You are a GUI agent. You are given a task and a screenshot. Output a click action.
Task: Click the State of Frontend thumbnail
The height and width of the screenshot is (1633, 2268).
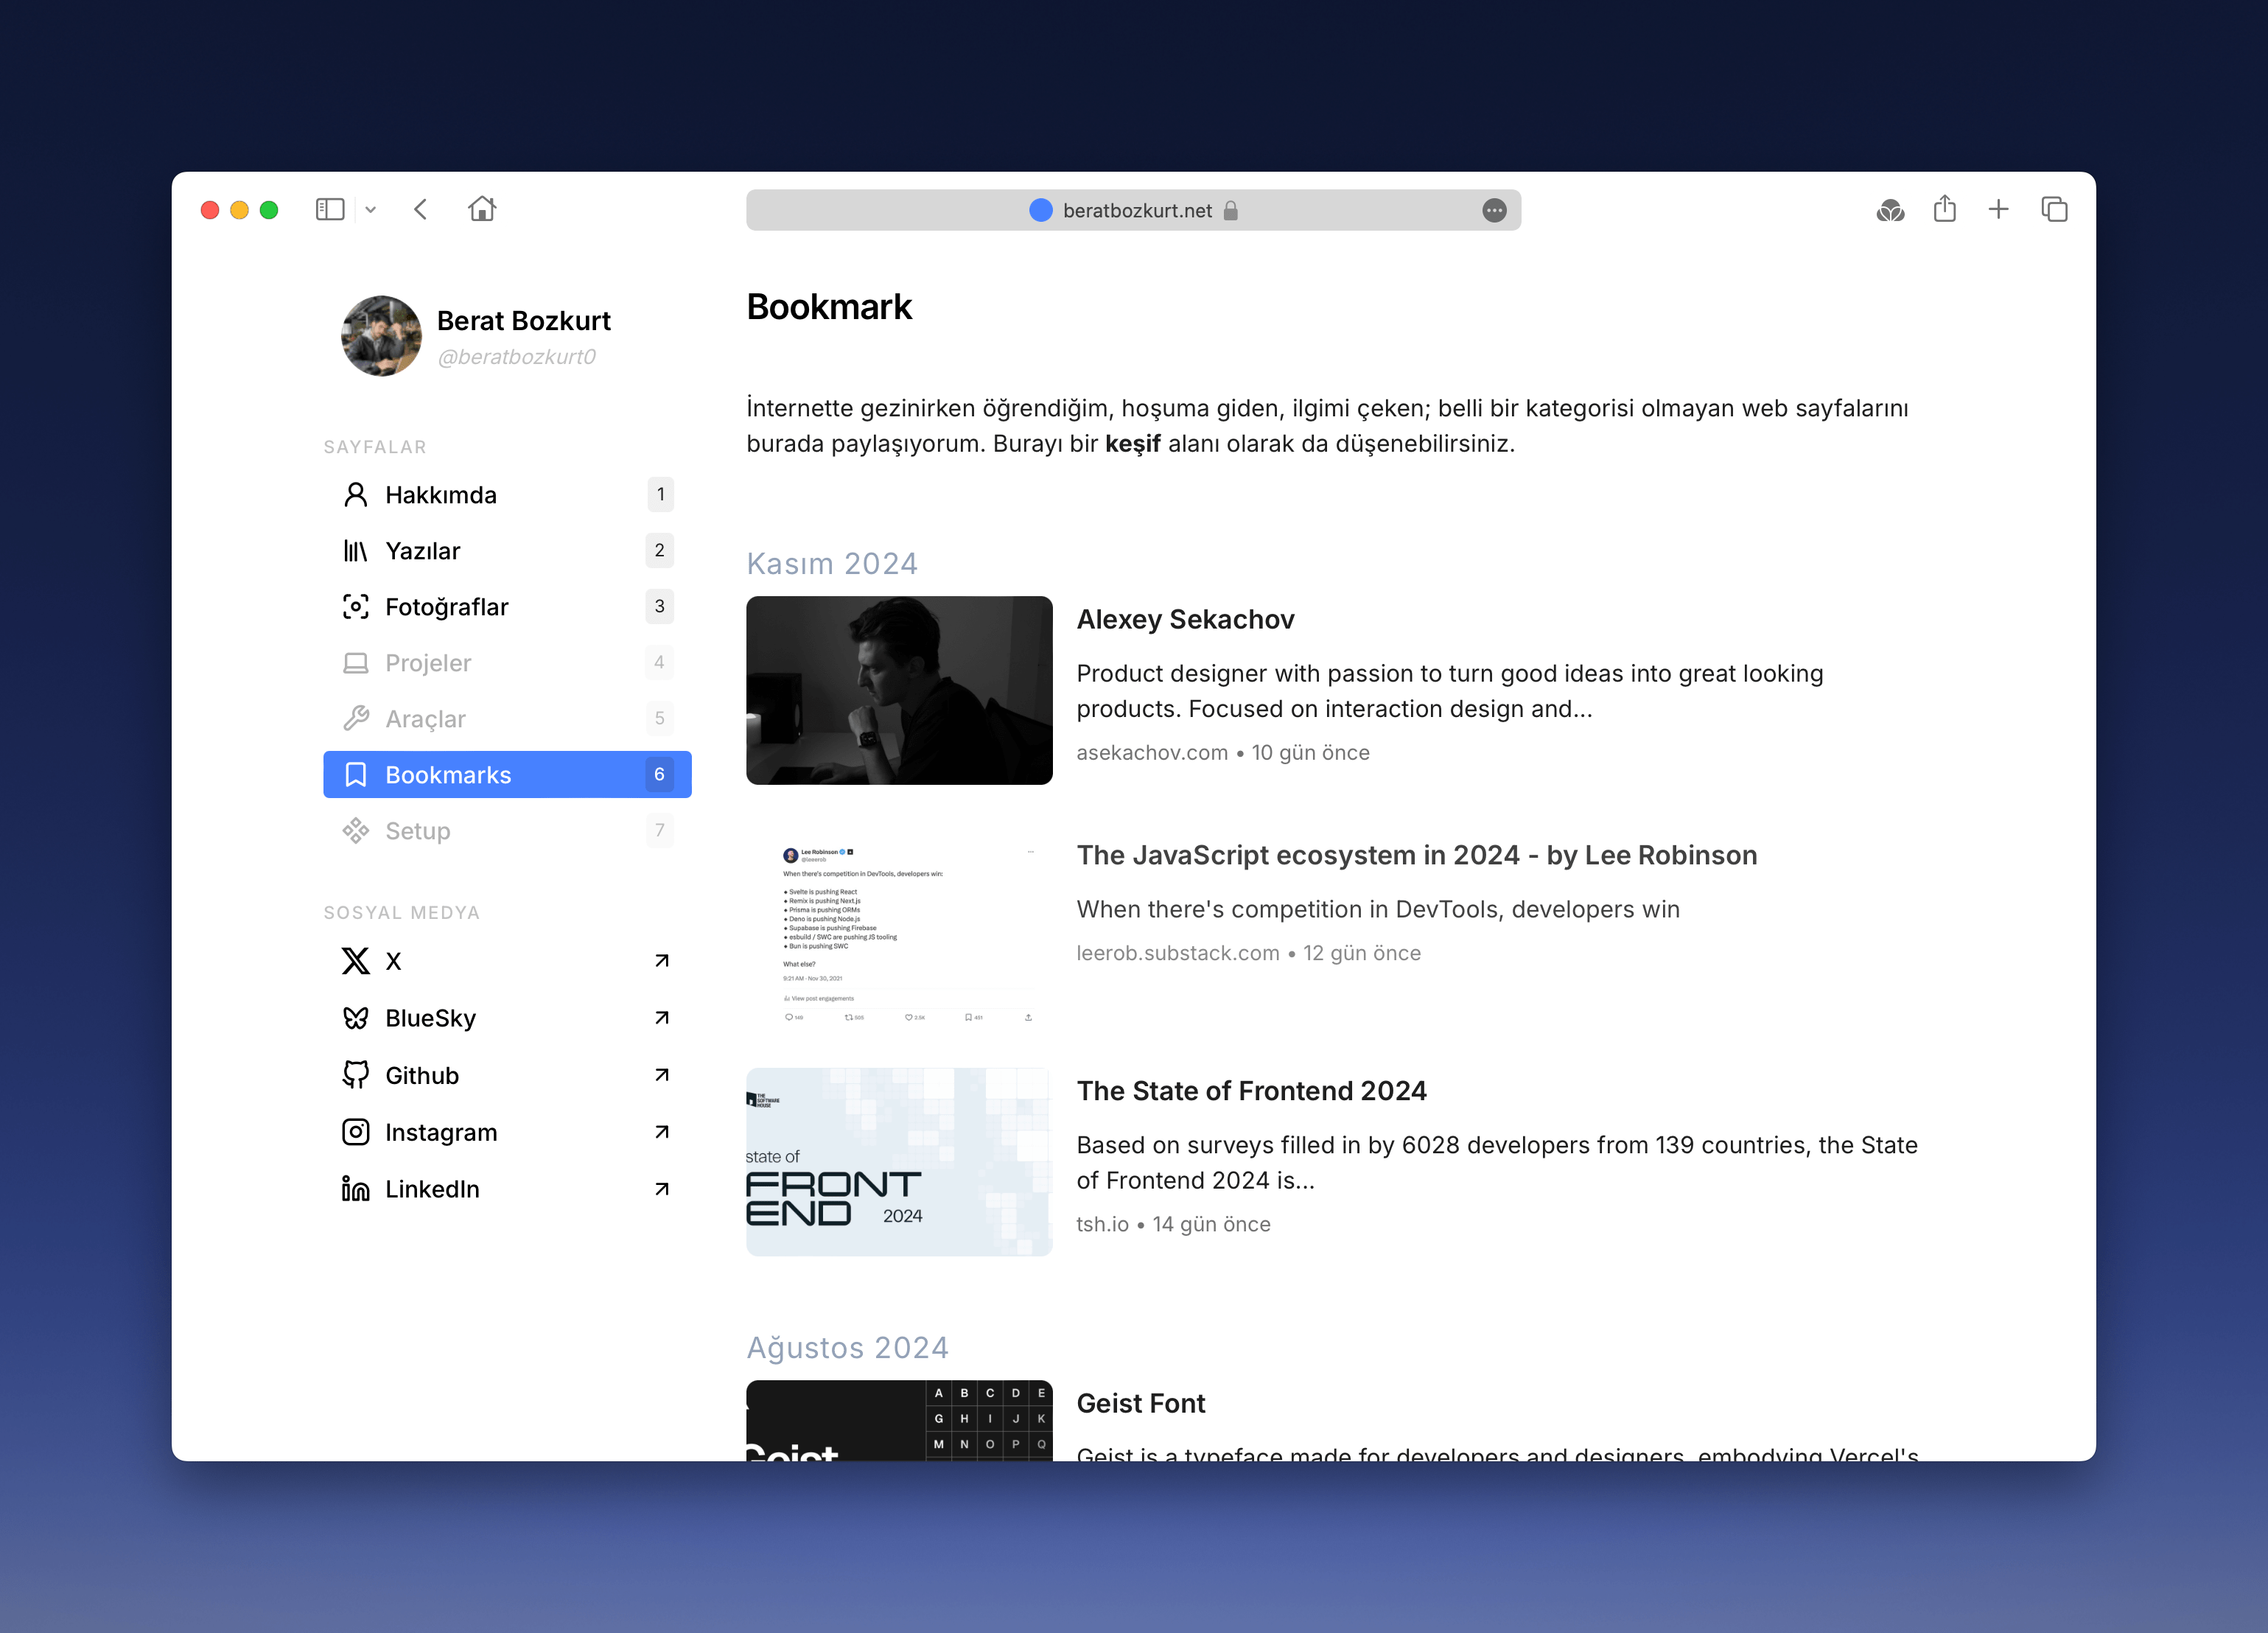click(899, 1162)
